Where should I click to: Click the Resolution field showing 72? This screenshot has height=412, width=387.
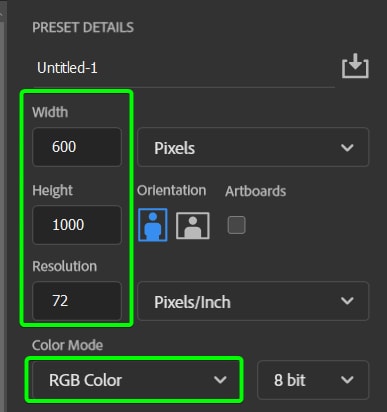point(77,301)
